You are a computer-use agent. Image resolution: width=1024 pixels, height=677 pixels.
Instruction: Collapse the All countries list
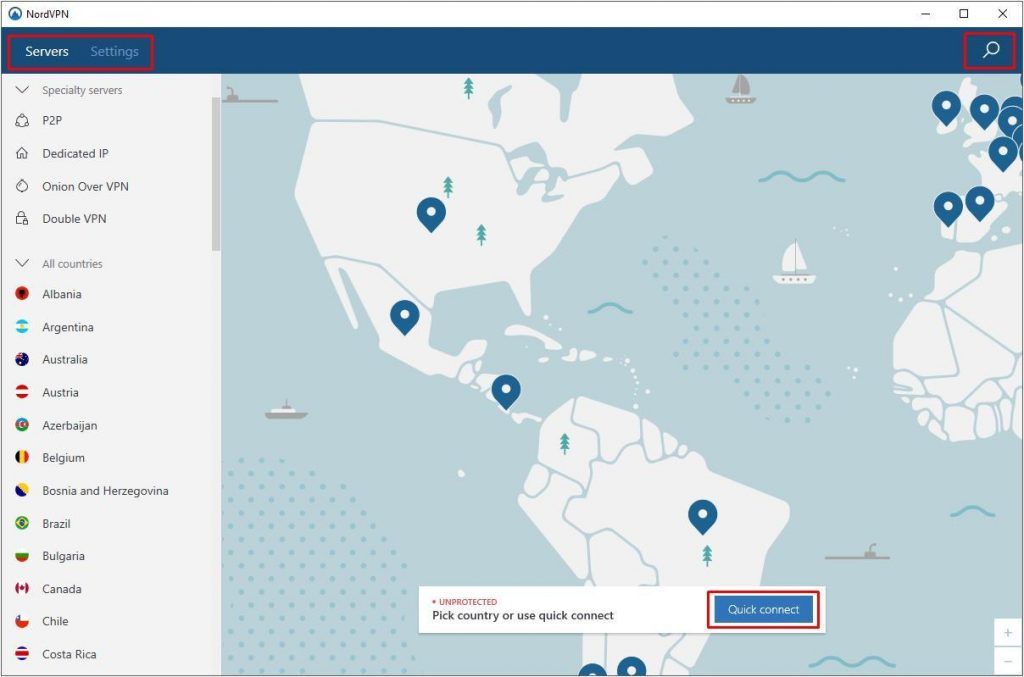[x=21, y=263]
